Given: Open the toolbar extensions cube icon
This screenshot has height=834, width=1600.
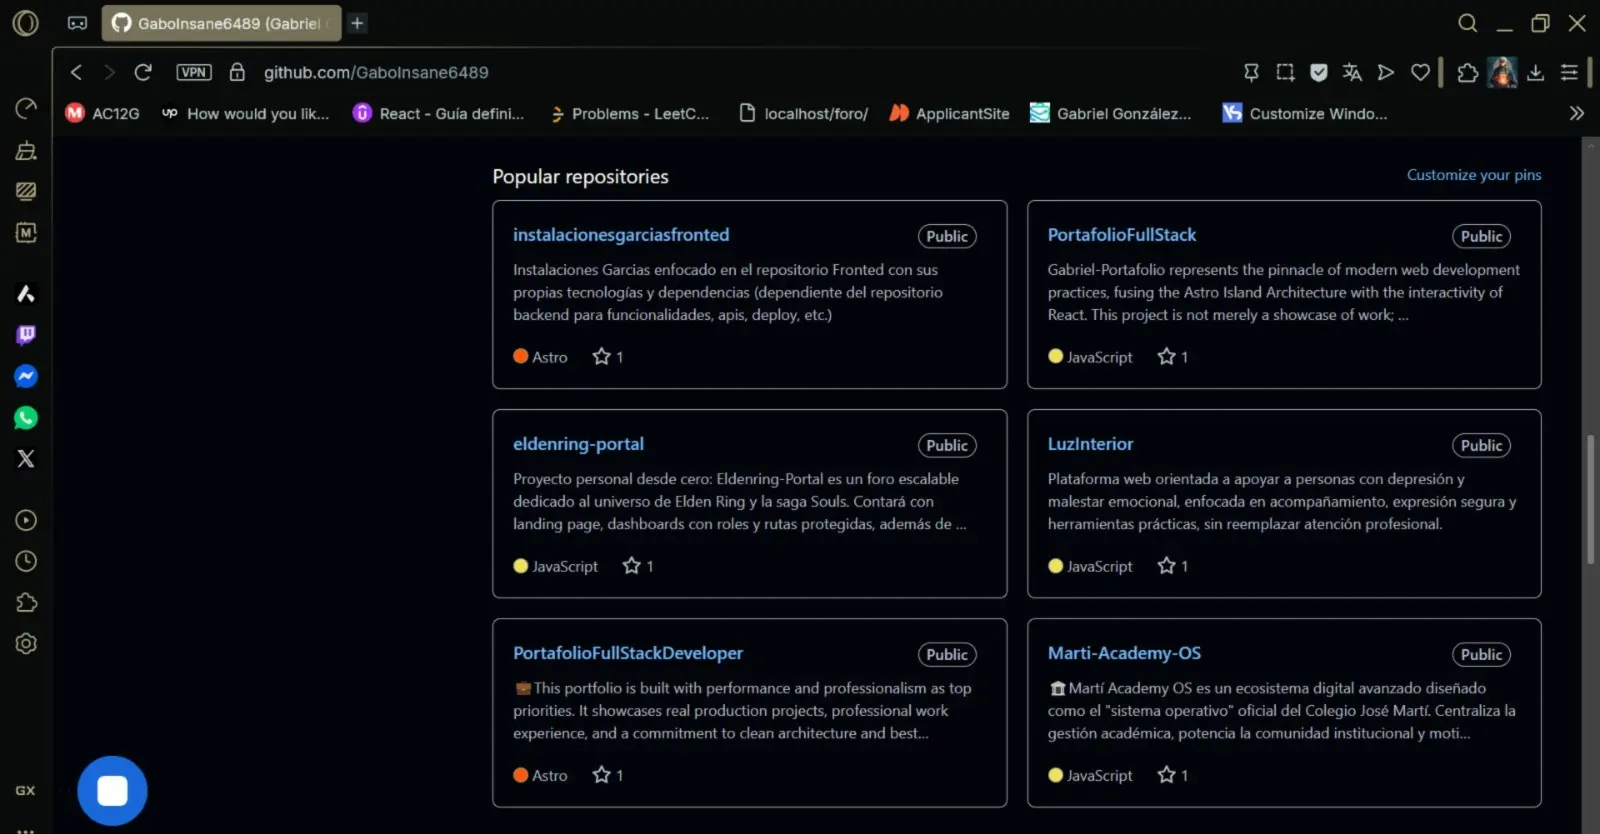Looking at the screenshot, I should coord(1467,72).
